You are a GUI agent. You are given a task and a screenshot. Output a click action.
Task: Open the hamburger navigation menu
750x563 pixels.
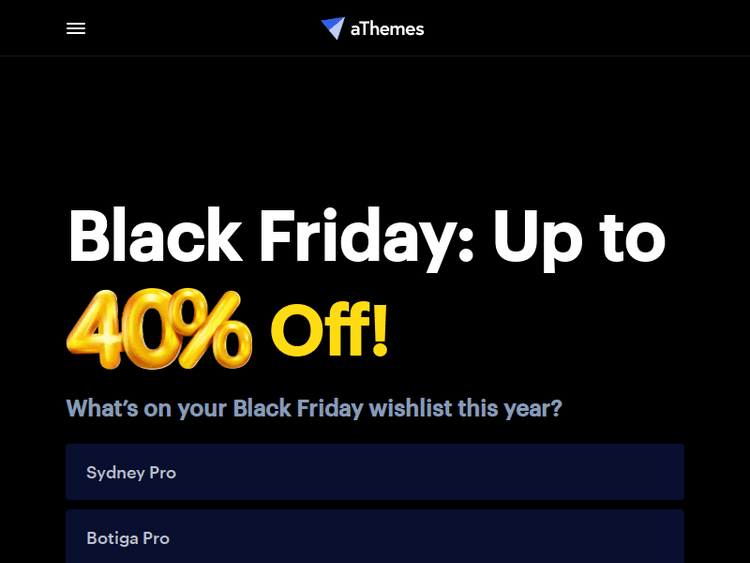pyautogui.click(x=76, y=29)
